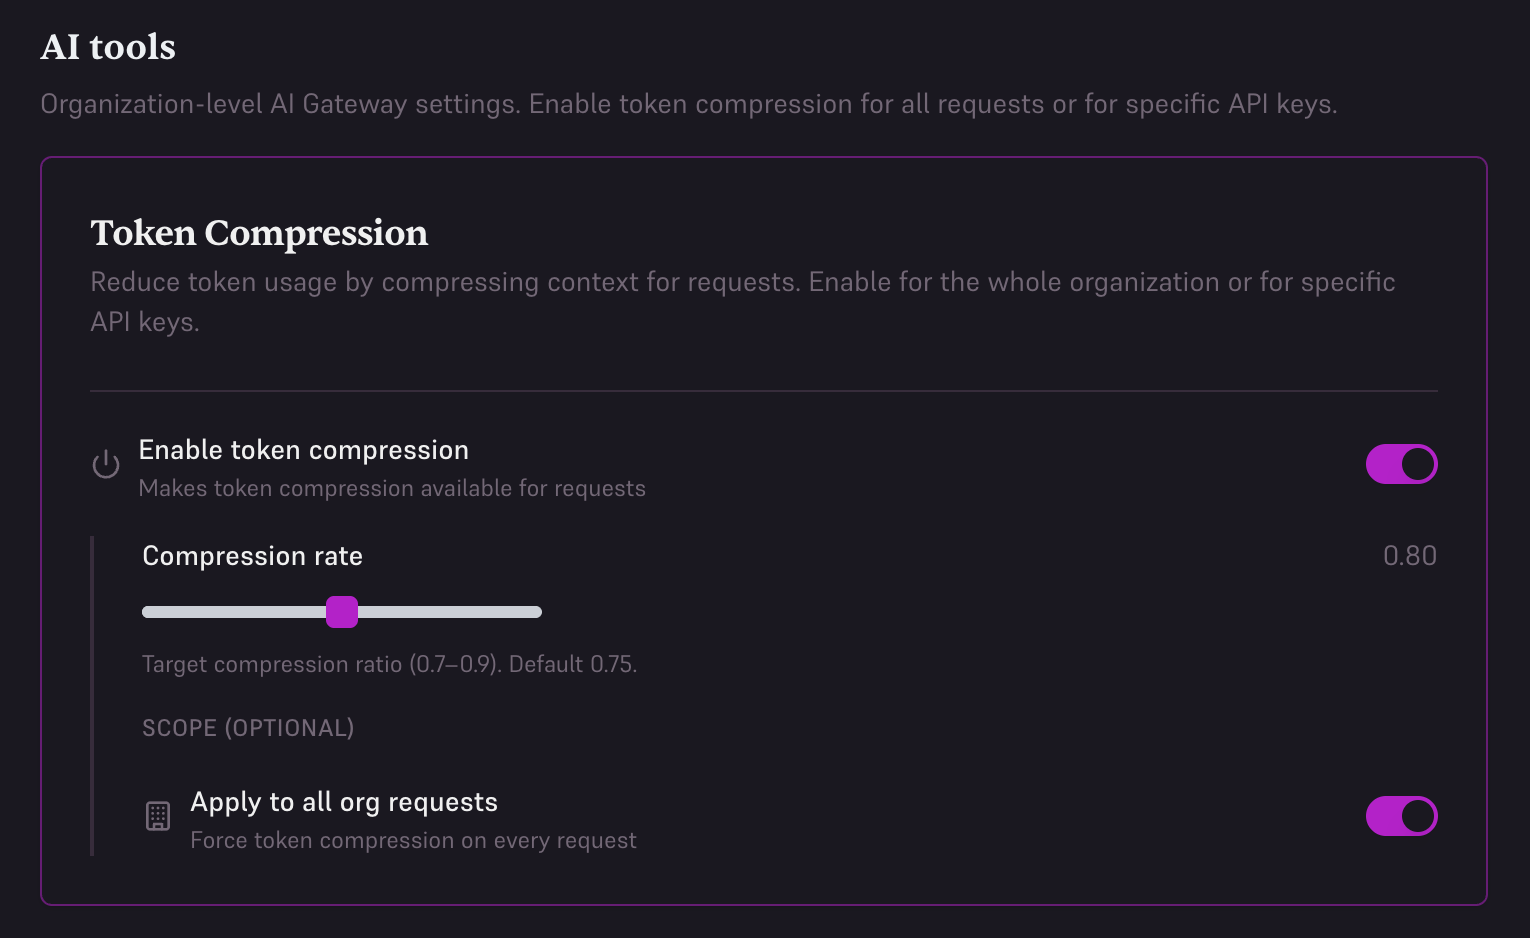Click the 'Apply to all org requests' label
This screenshot has width=1530, height=938.
pos(344,802)
